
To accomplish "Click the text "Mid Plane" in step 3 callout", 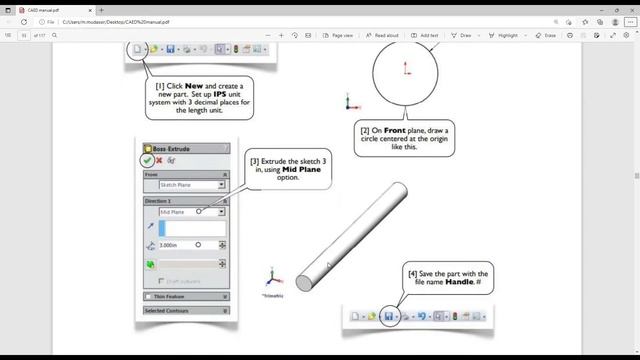I will tap(301, 169).
